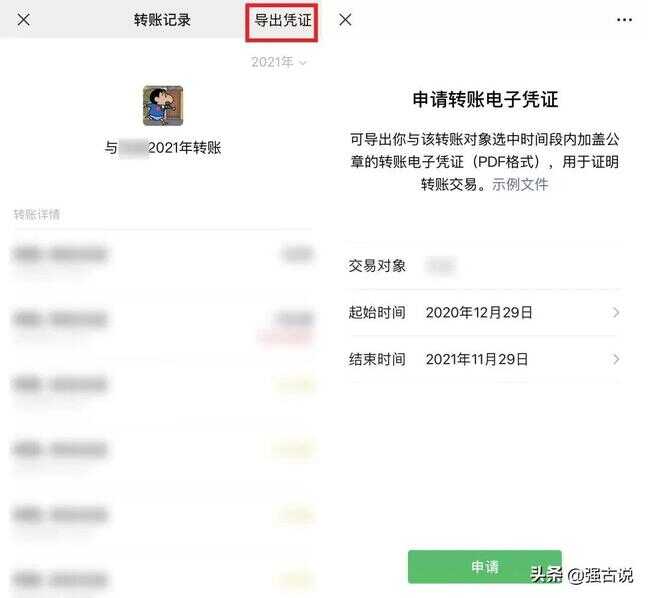Open the 起始时间 chevron arrow
Screen dimensions: 648x598
pos(616,312)
